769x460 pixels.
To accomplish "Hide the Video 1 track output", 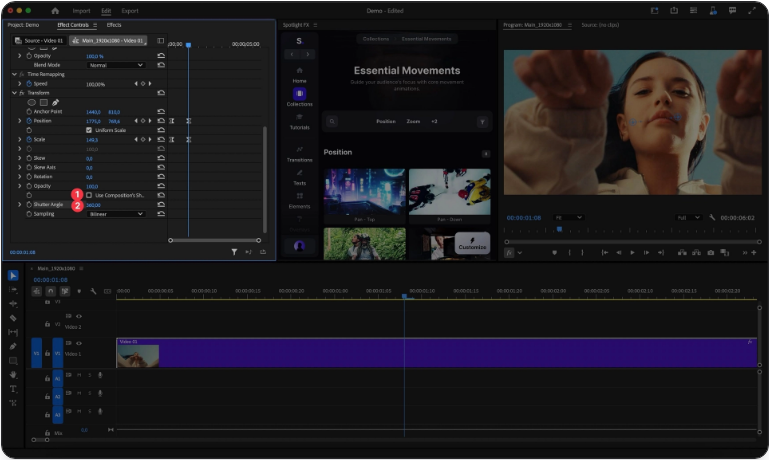I will point(78,343).
